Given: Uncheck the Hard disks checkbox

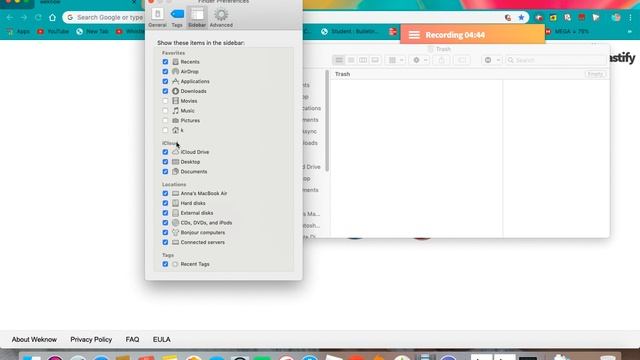Looking at the screenshot, I should pyautogui.click(x=165, y=203).
